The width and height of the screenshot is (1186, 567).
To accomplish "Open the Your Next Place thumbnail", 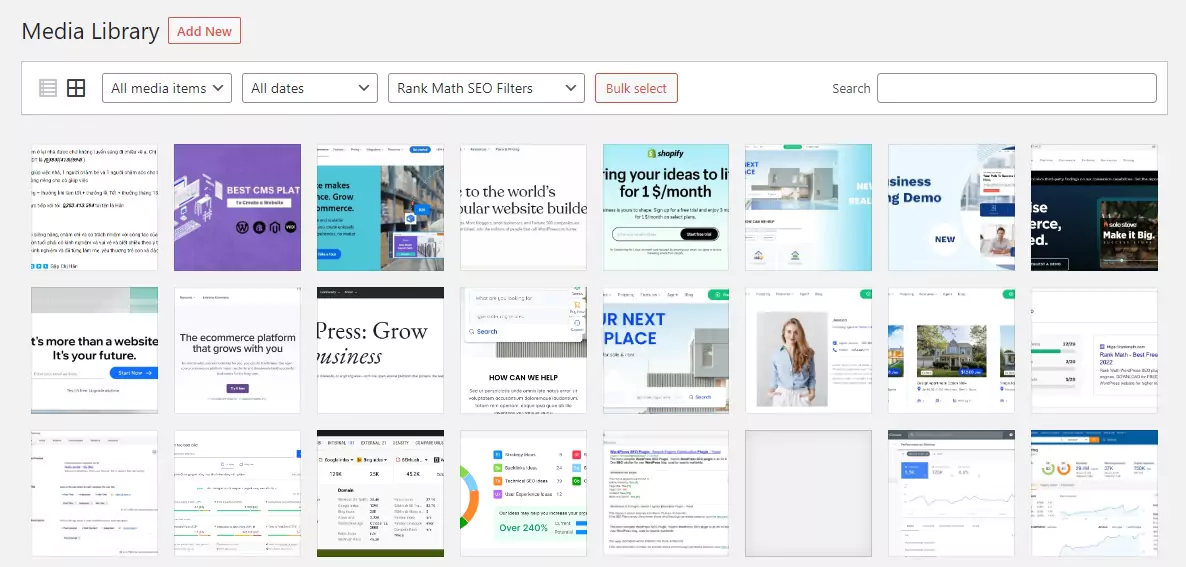I will coord(666,350).
